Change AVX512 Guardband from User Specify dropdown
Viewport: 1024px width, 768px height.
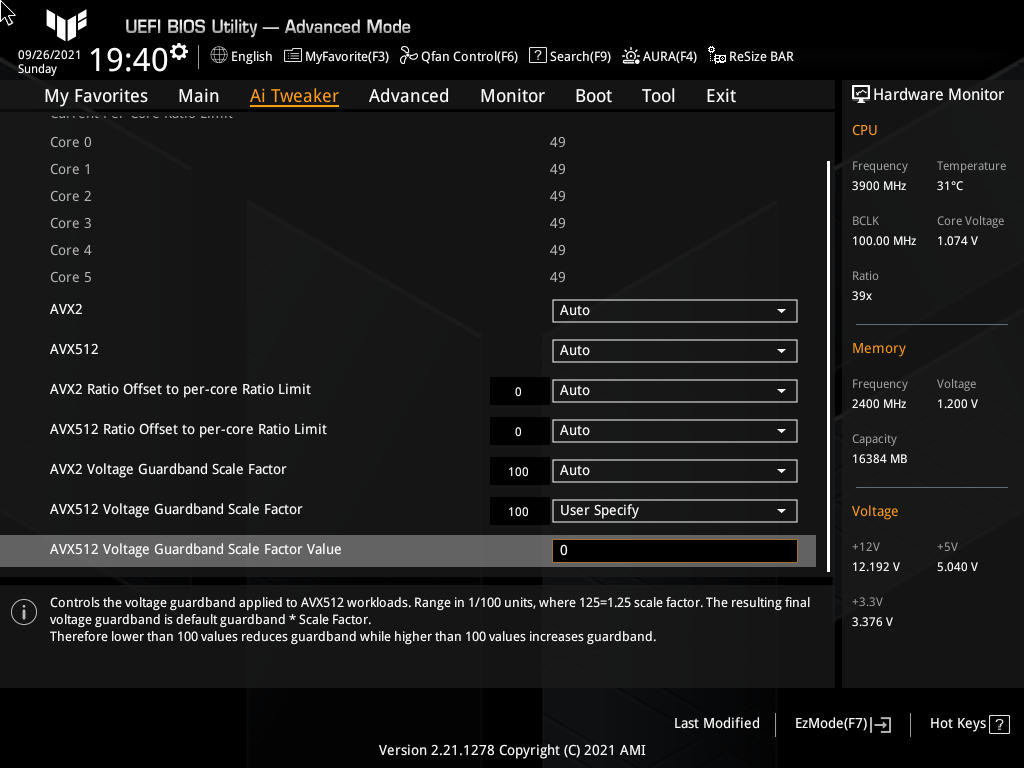pyautogui.click(x=674, y=510)
